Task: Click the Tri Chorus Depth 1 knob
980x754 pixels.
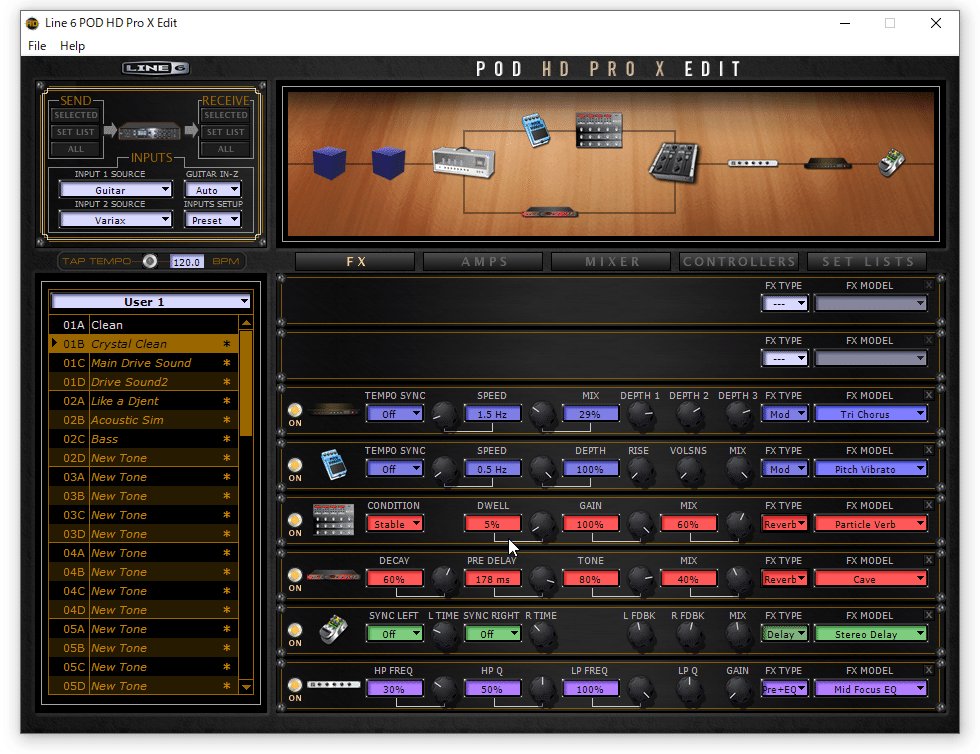Action: (x=641, y=415)
